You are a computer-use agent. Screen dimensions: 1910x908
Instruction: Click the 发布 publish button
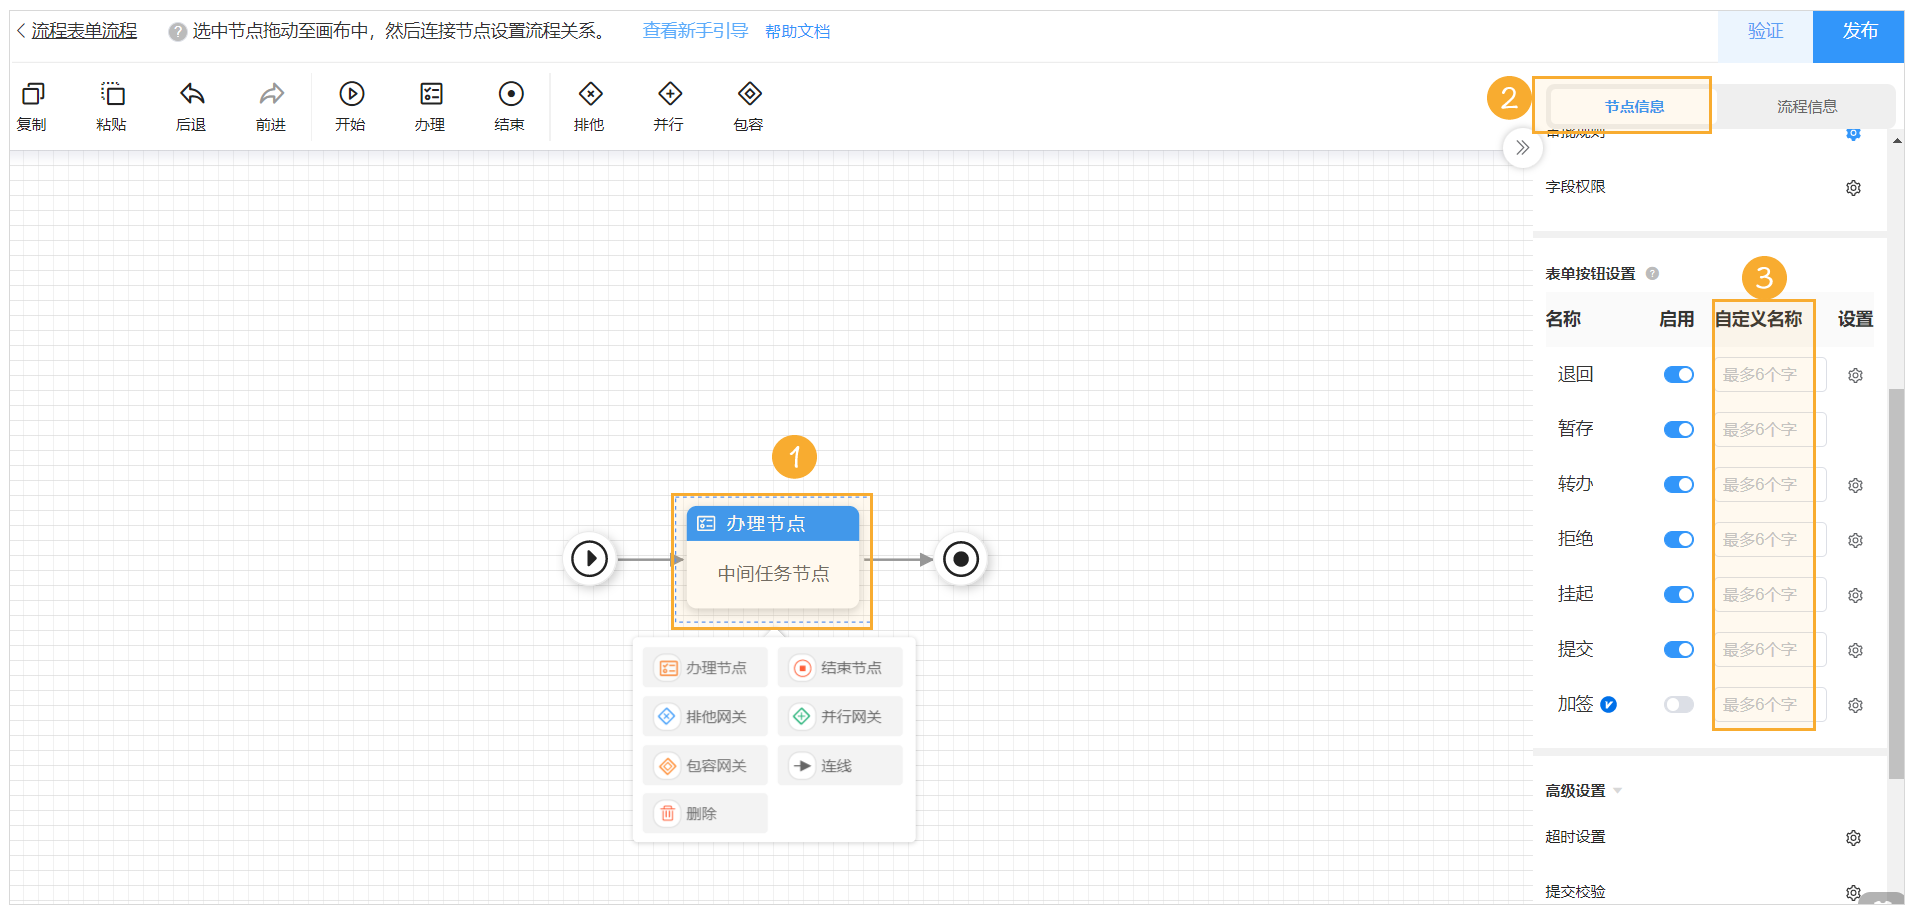coord(1858,30)
